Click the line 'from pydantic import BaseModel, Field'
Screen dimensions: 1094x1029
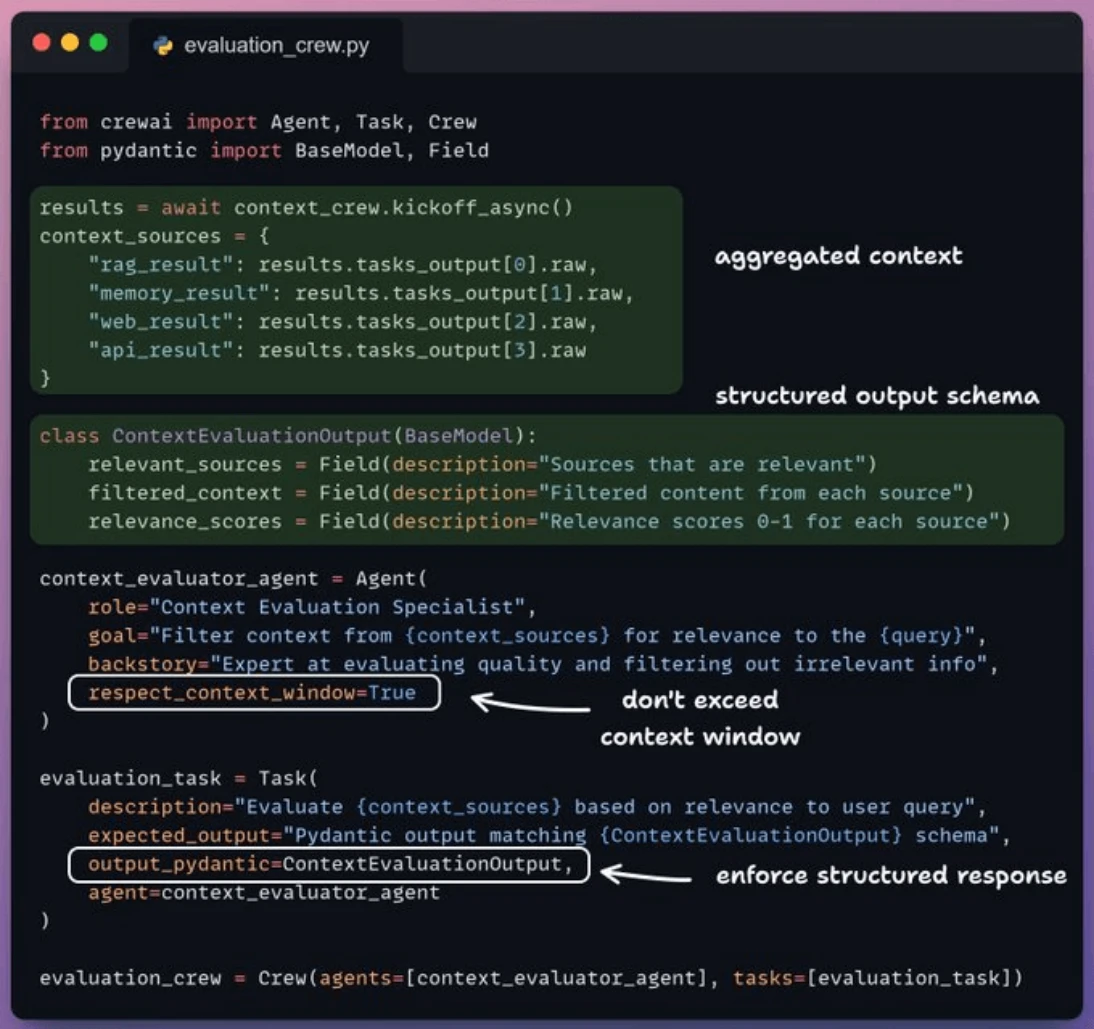[264, 151]
